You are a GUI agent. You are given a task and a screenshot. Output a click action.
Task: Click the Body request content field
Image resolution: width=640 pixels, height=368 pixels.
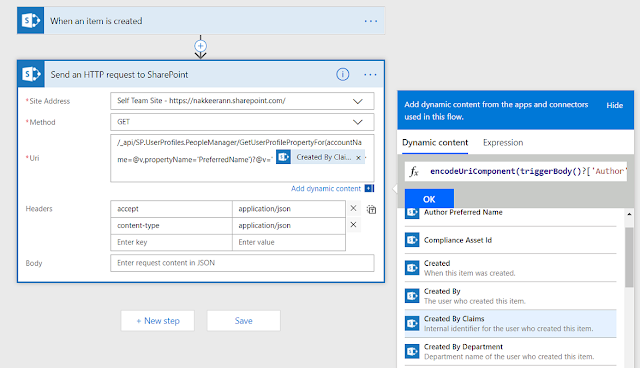242,263
